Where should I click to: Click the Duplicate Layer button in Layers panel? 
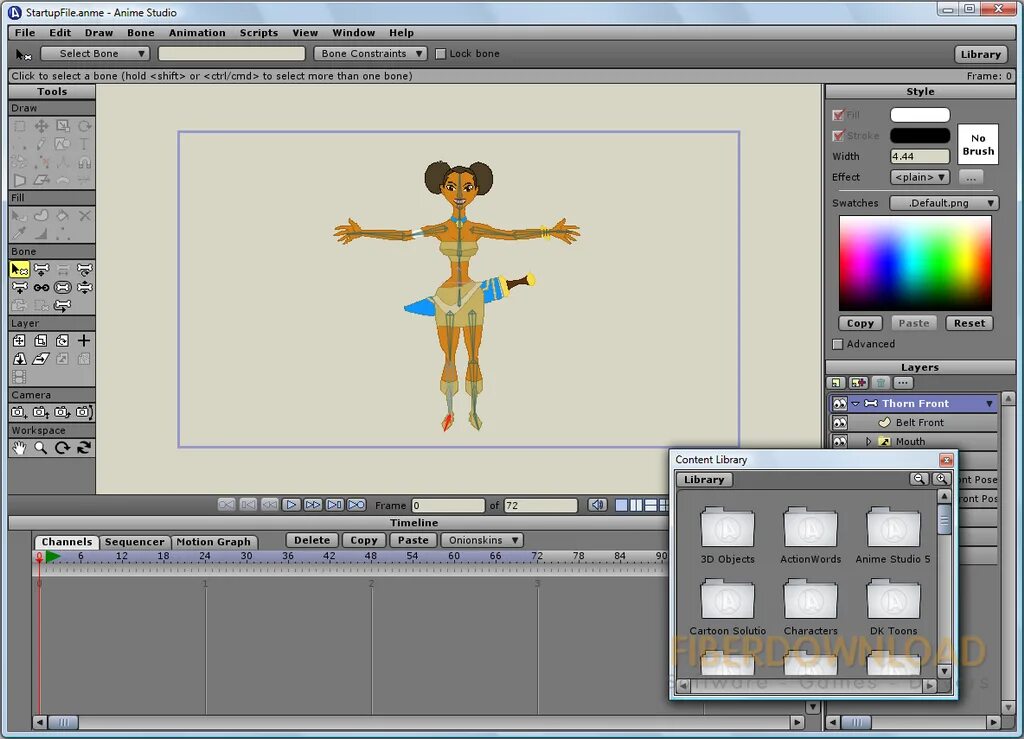[858, 383]
